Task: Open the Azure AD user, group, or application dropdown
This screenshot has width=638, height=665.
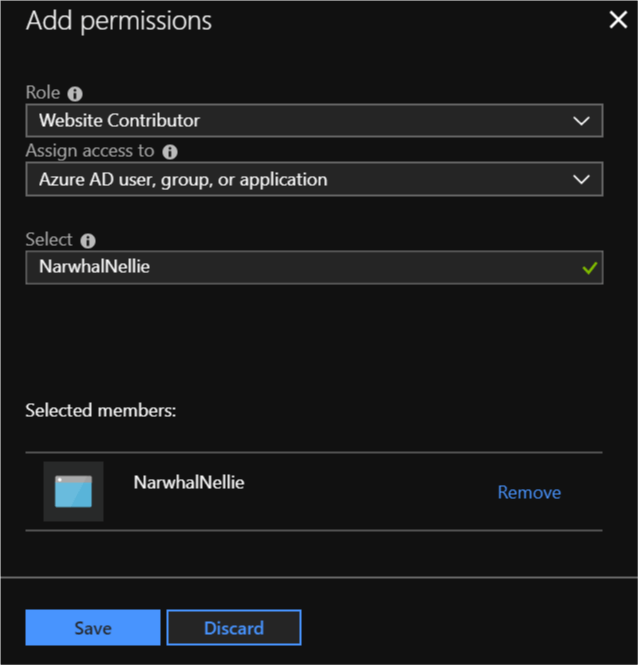Action: tap(314, 179)
